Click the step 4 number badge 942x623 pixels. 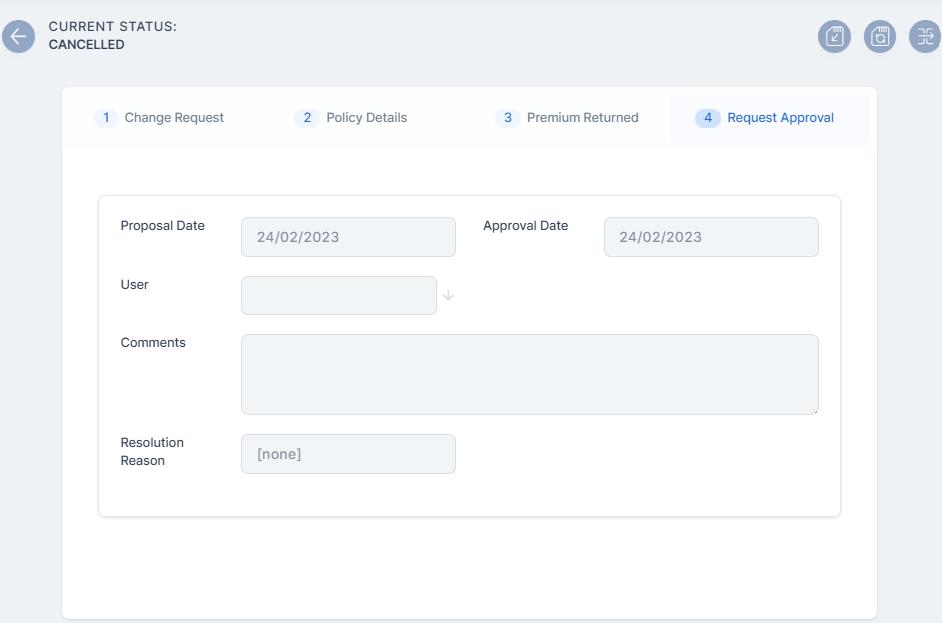coord(708,118)
